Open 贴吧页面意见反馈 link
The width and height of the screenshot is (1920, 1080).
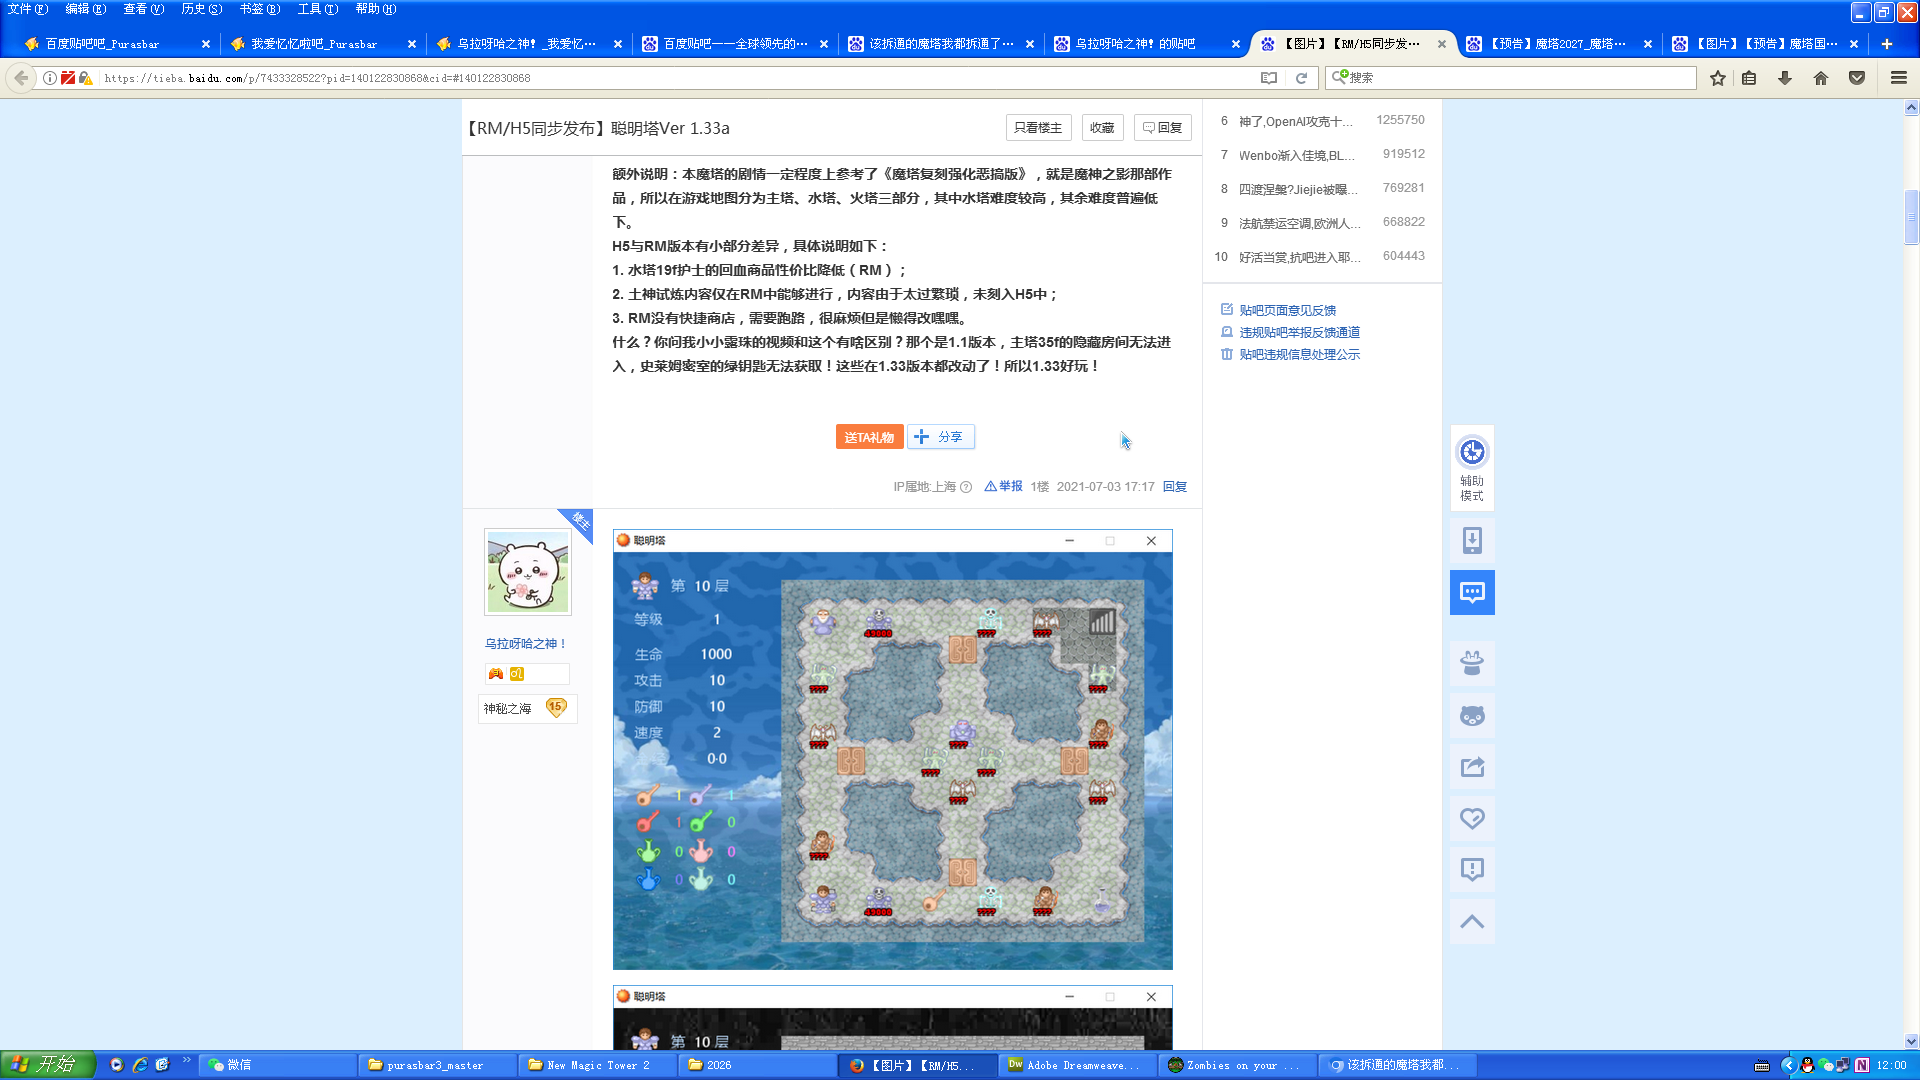[1287, 310]
